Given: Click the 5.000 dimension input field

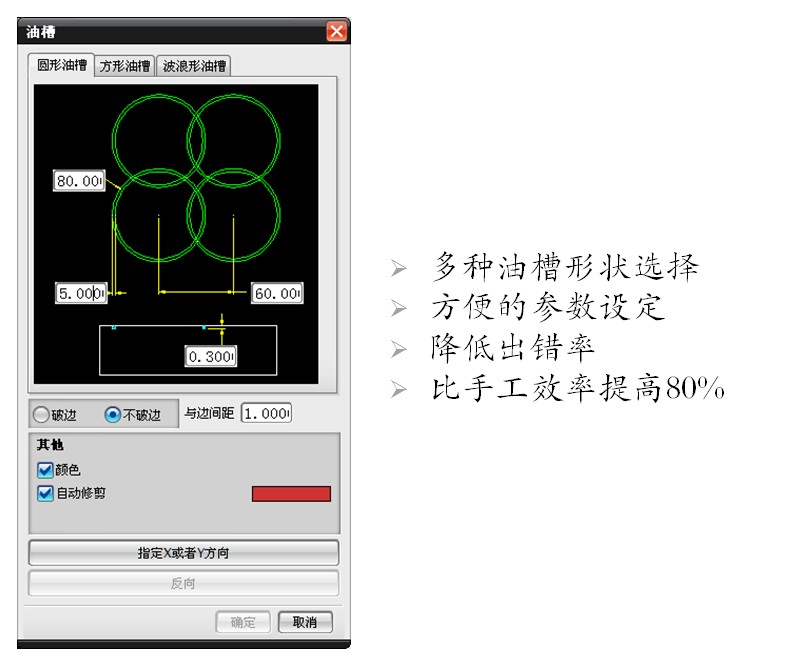Looking at the screenshot, I should 80,293.
